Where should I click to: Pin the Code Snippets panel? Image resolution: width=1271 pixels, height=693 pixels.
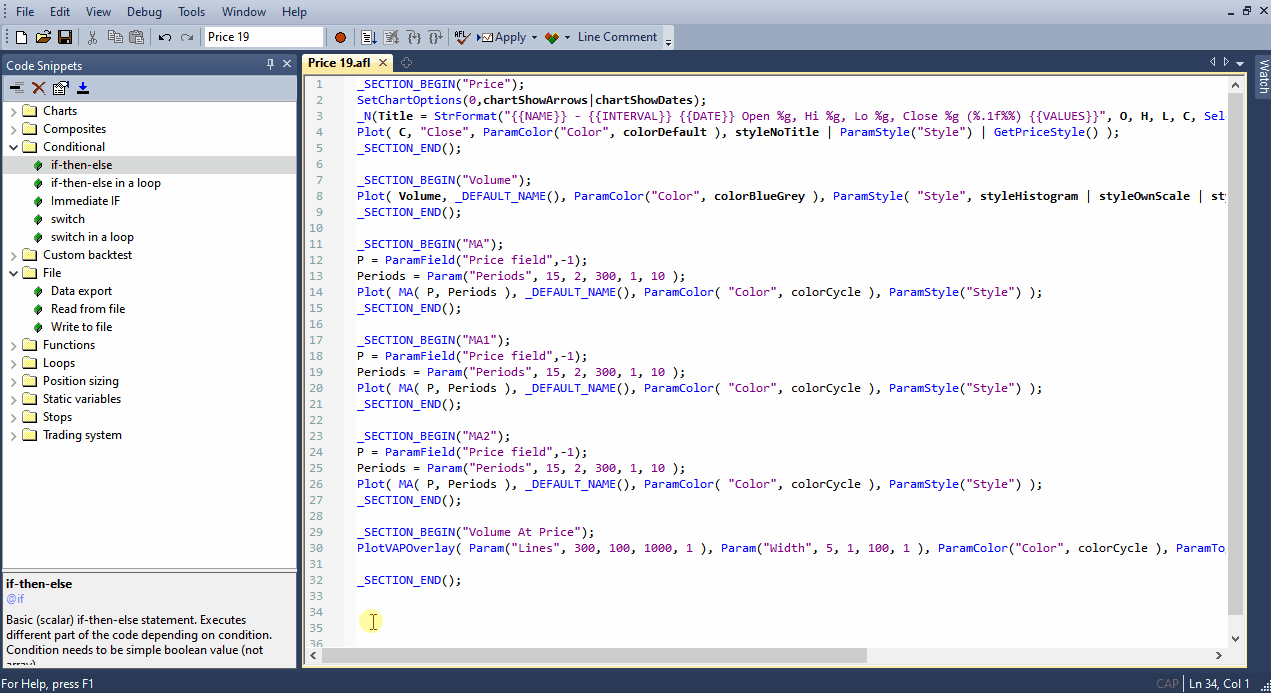[270, 65]
